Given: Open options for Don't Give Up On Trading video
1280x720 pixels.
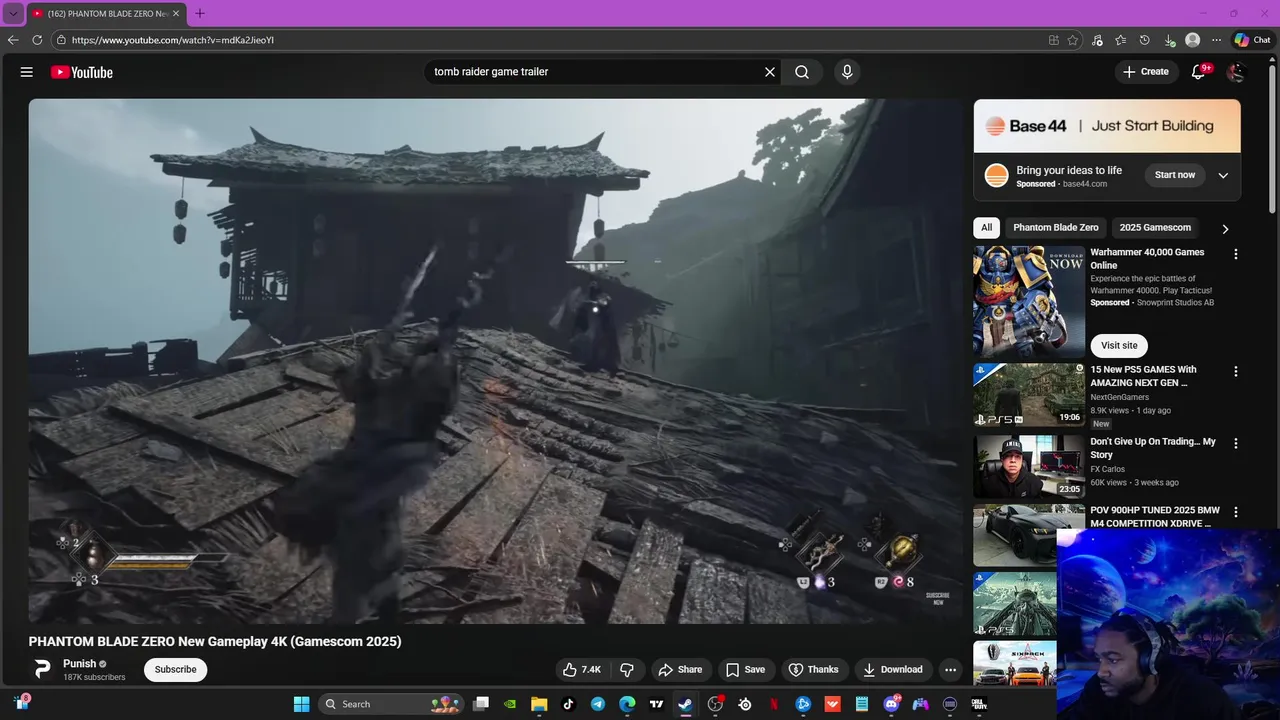Looking at the screenshot, I should click(x=1235, y=443).
